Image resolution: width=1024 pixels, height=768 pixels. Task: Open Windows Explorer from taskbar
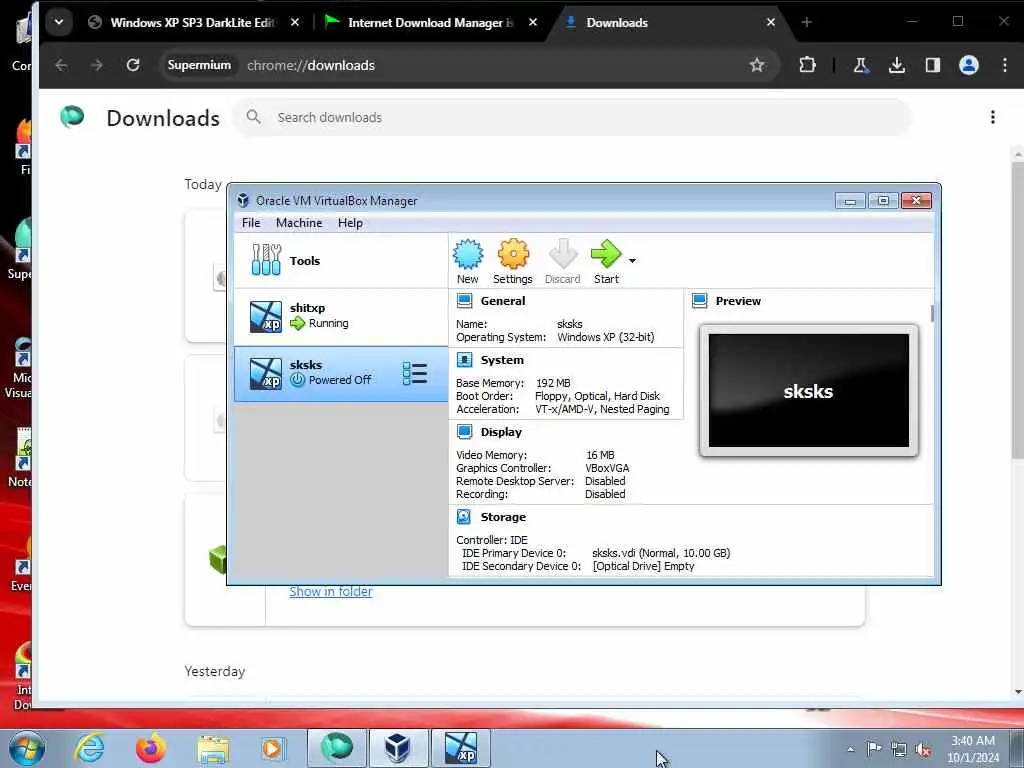coord(213,748)
